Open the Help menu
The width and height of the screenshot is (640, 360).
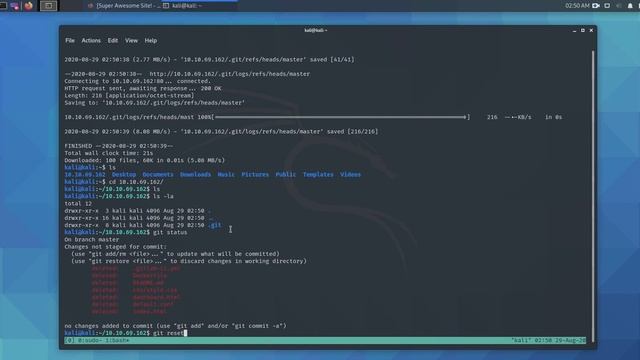pos(151,40)
